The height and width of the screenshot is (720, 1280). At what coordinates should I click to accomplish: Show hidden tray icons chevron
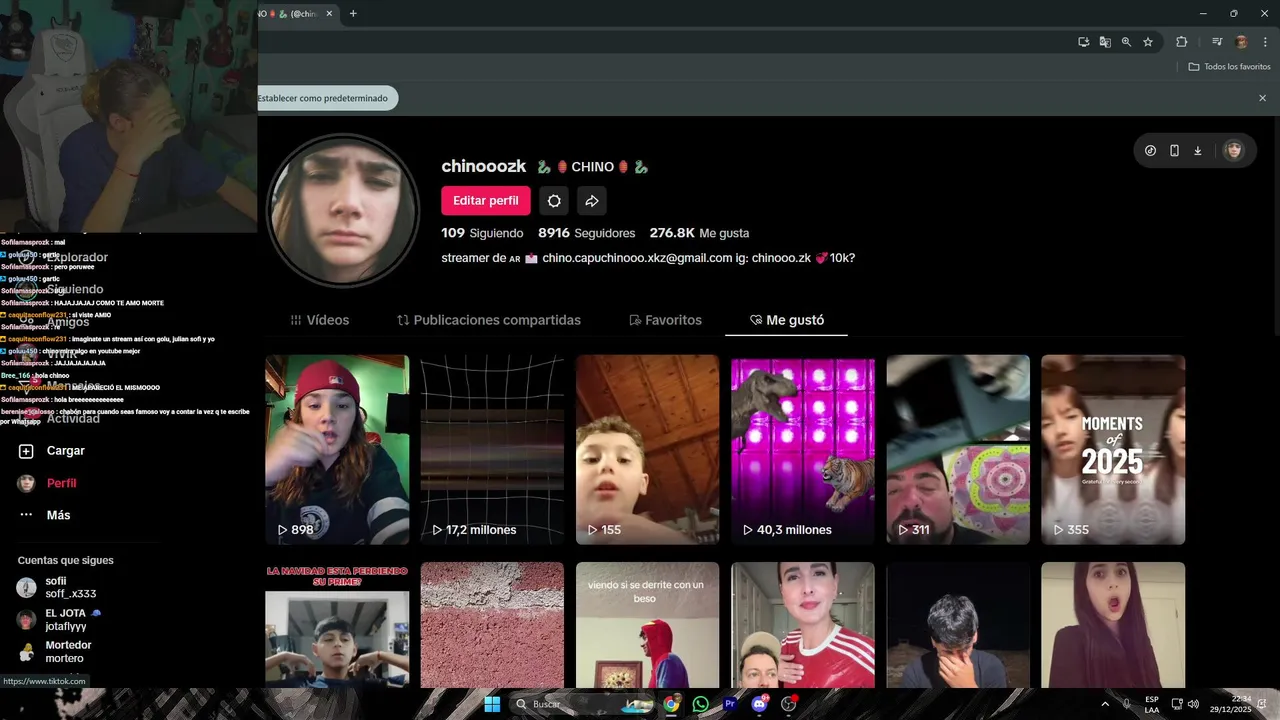(1106, 704)
